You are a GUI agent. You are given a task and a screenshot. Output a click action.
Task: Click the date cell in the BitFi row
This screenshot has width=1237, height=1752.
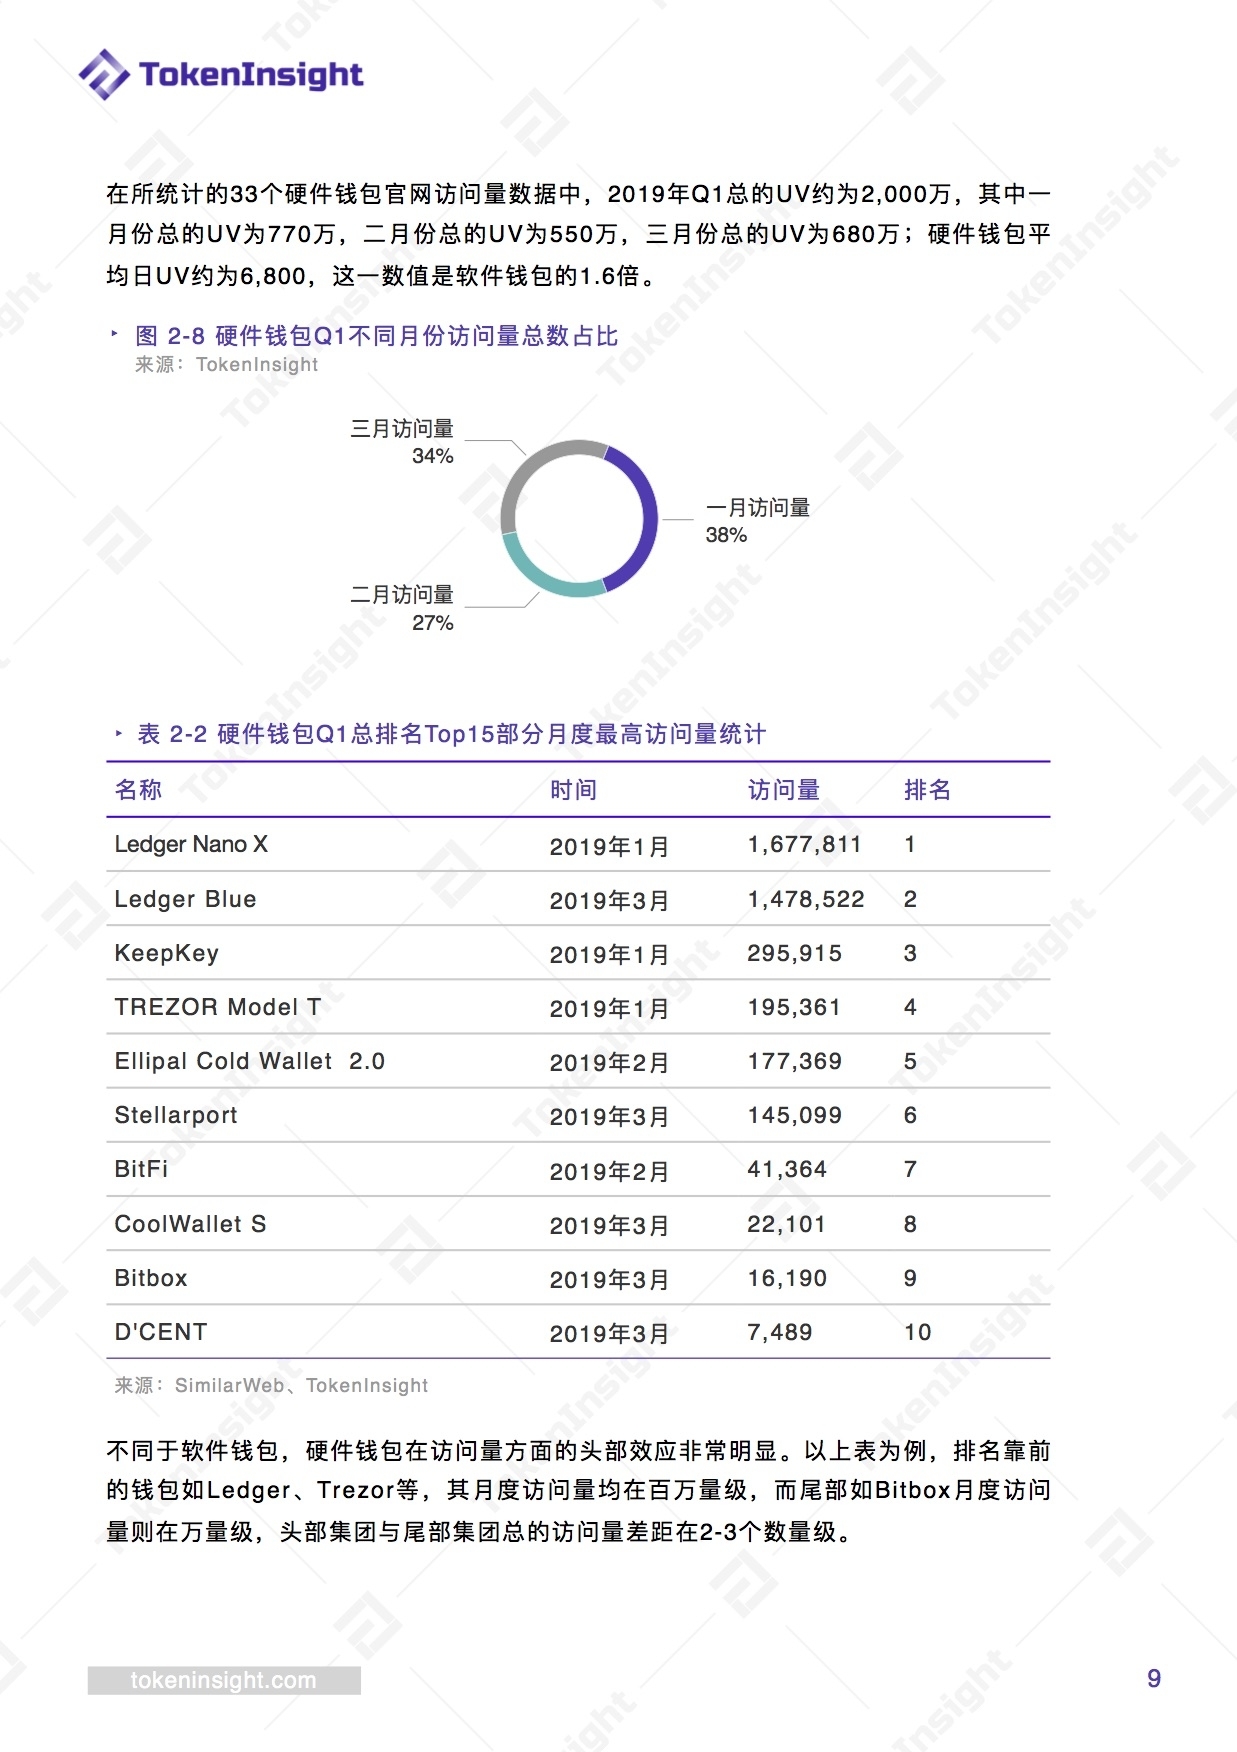609,1171
